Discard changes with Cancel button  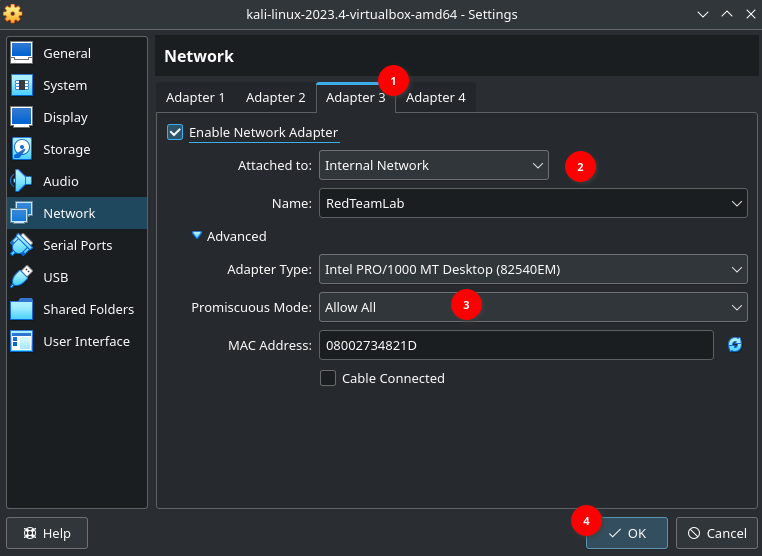[717, 533]
